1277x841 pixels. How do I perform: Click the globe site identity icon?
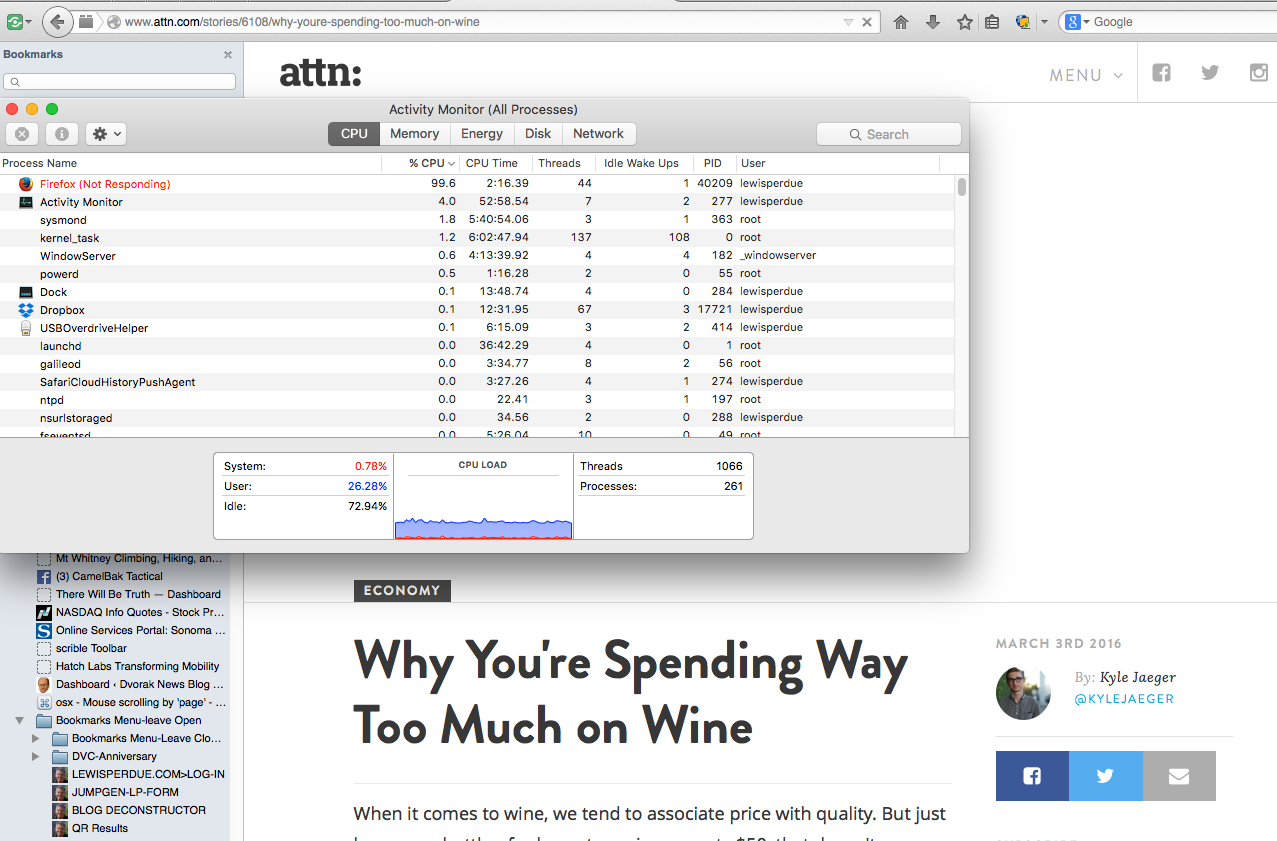pyautogui.click(x=113, y=22)
